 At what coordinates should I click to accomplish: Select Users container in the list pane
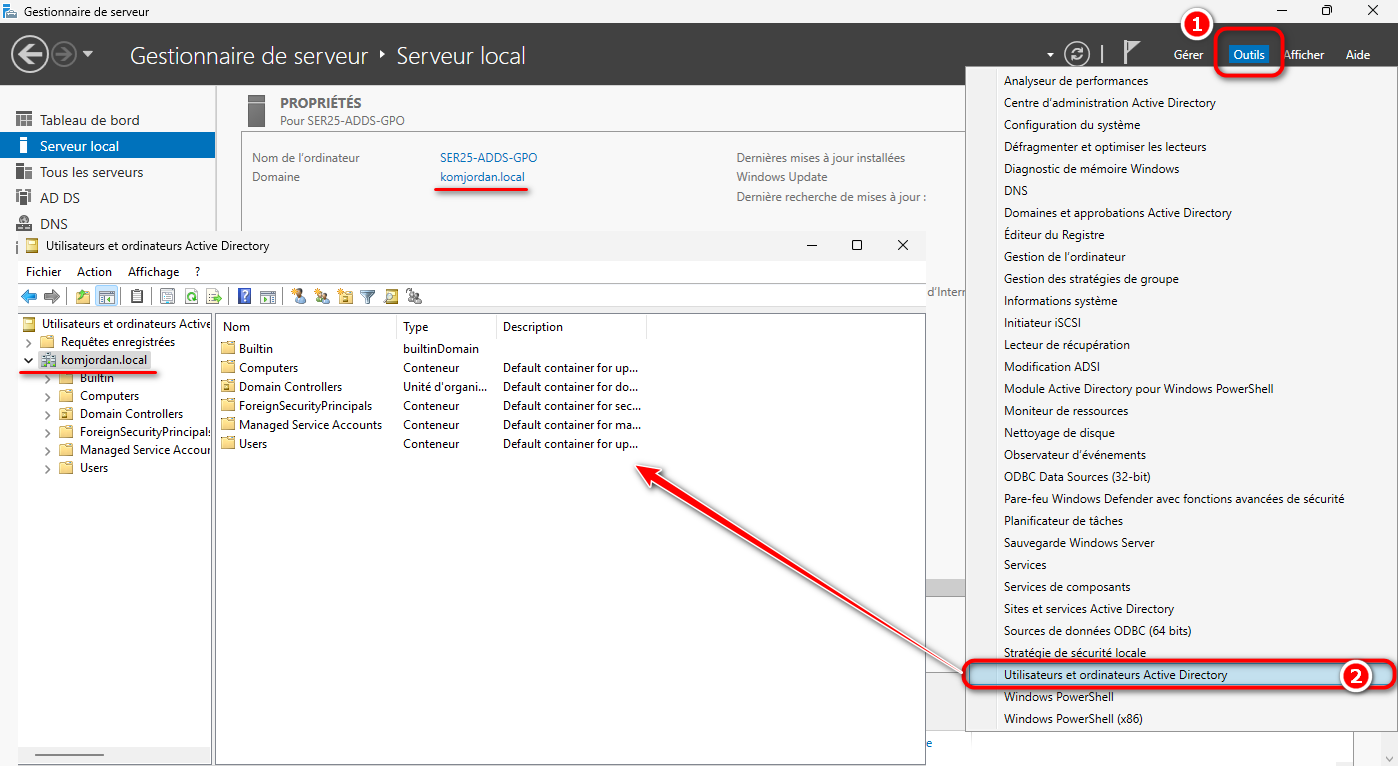tap(253, 444)
